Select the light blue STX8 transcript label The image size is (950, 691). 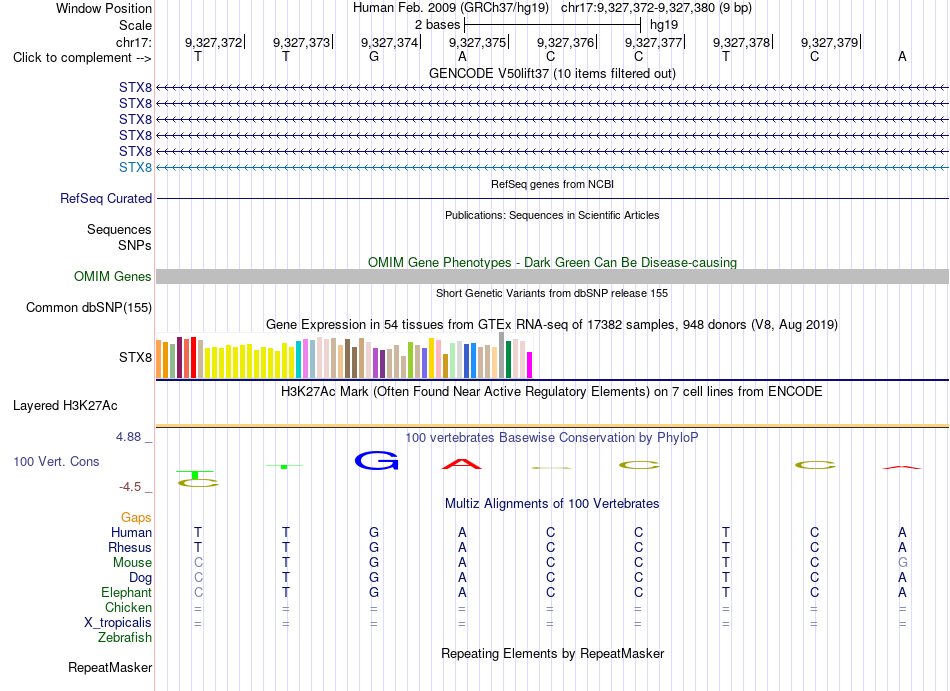(x=135, y=167)
